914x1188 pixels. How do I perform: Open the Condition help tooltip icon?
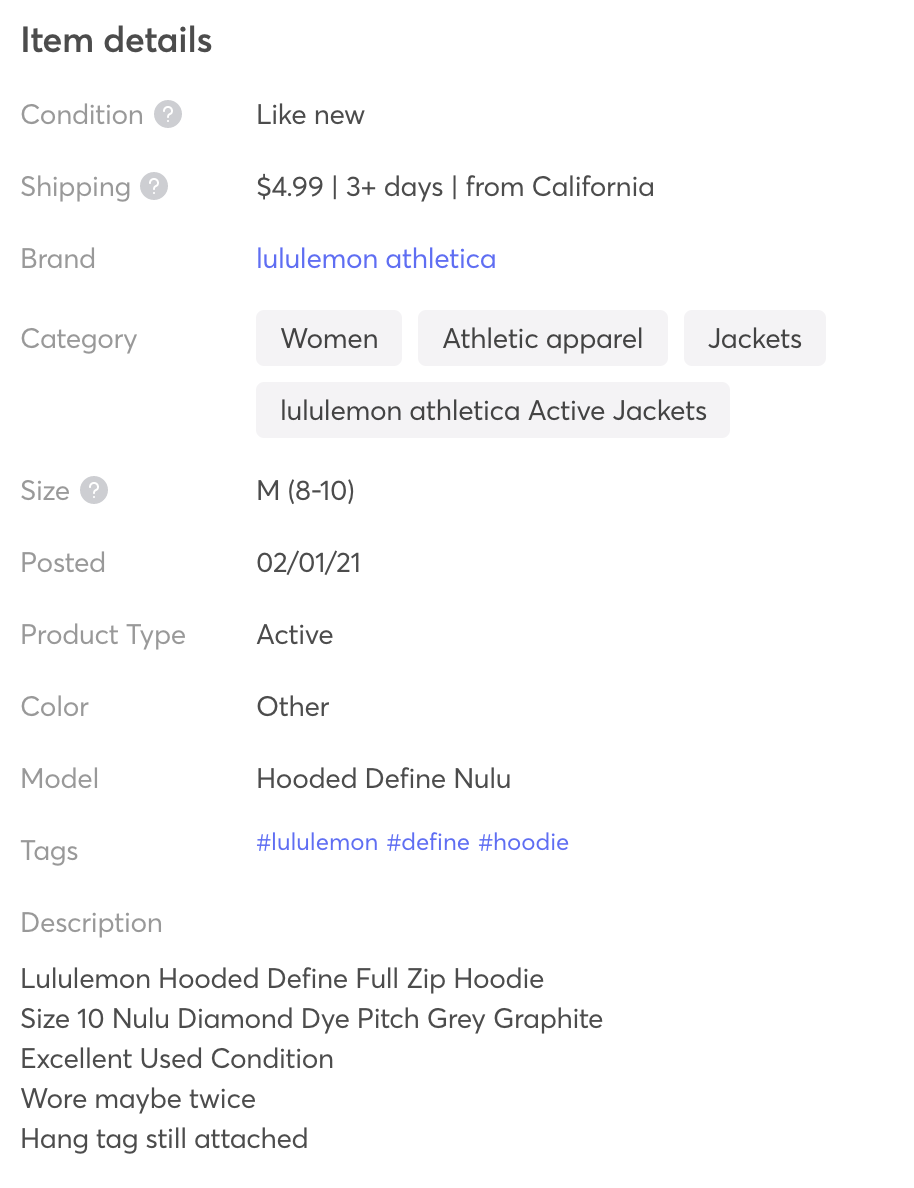[x=166, y=114]
